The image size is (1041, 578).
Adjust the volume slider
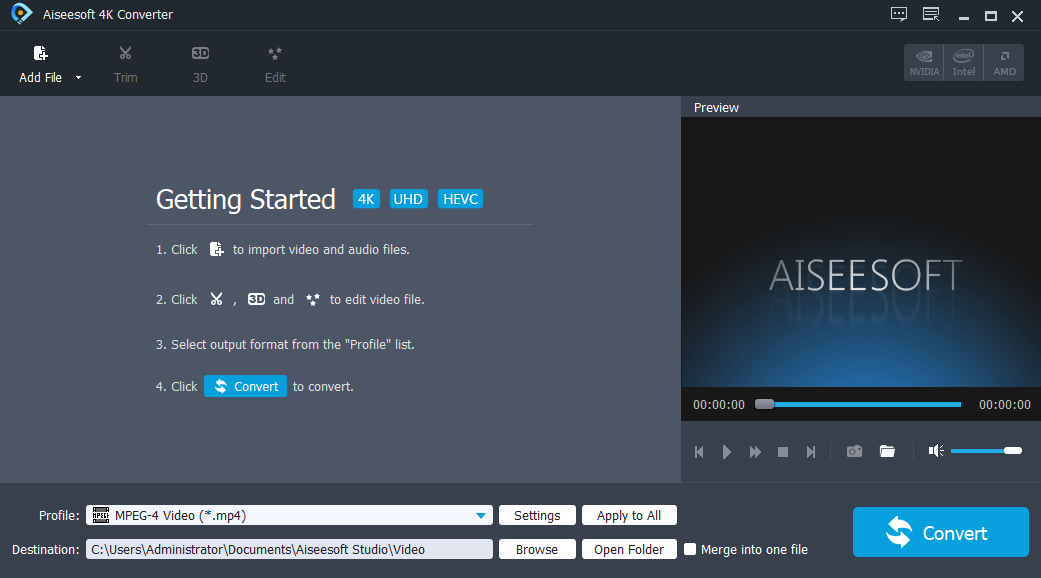click(x=986, y=451)
